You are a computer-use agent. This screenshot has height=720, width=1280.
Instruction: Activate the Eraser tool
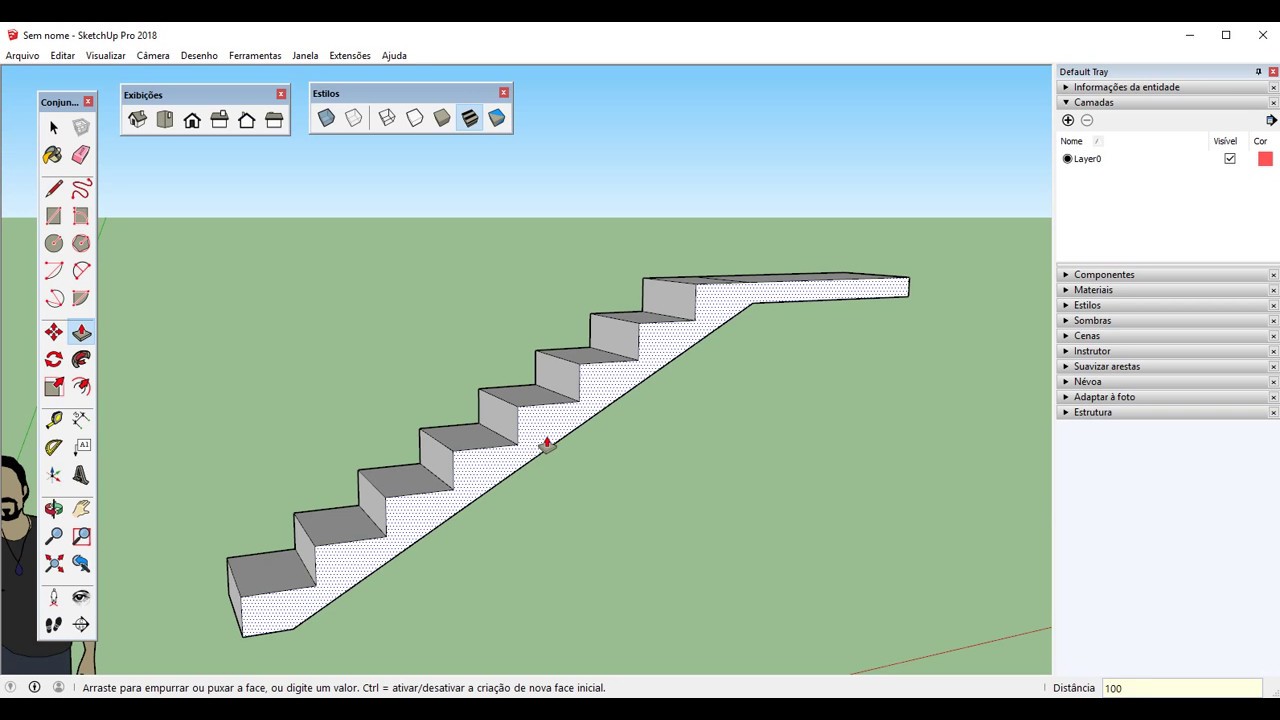81,155
